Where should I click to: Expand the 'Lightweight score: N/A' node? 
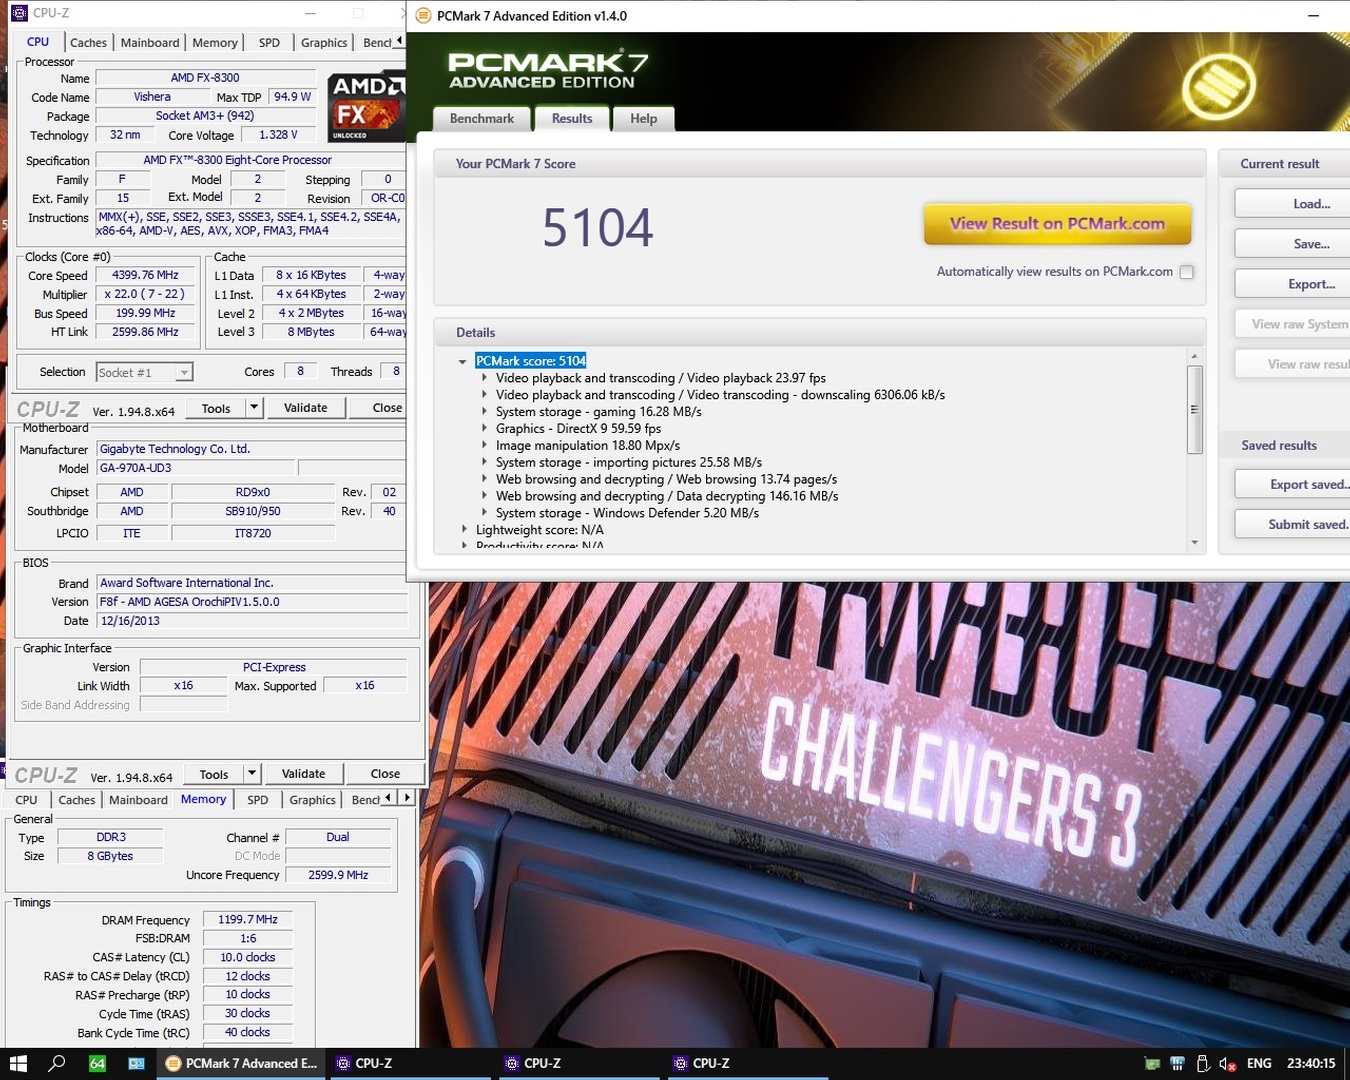click(464, 530)
